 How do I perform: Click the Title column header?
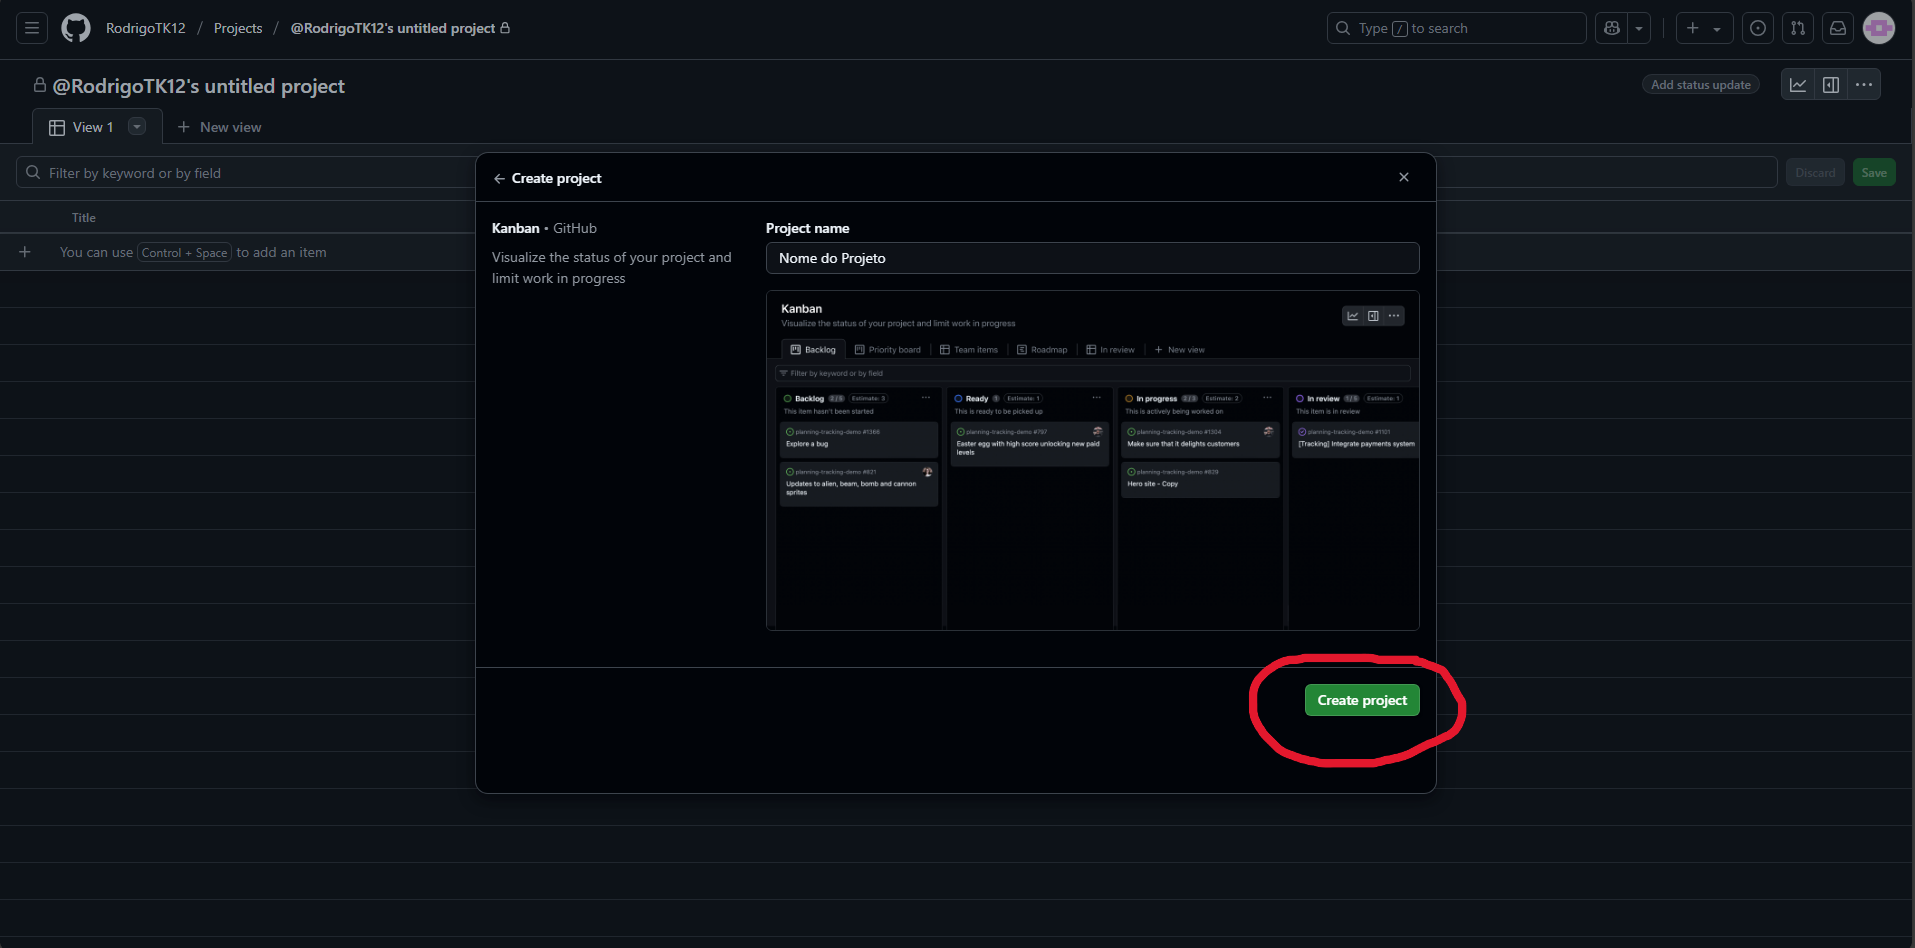[x=84, y=217]
